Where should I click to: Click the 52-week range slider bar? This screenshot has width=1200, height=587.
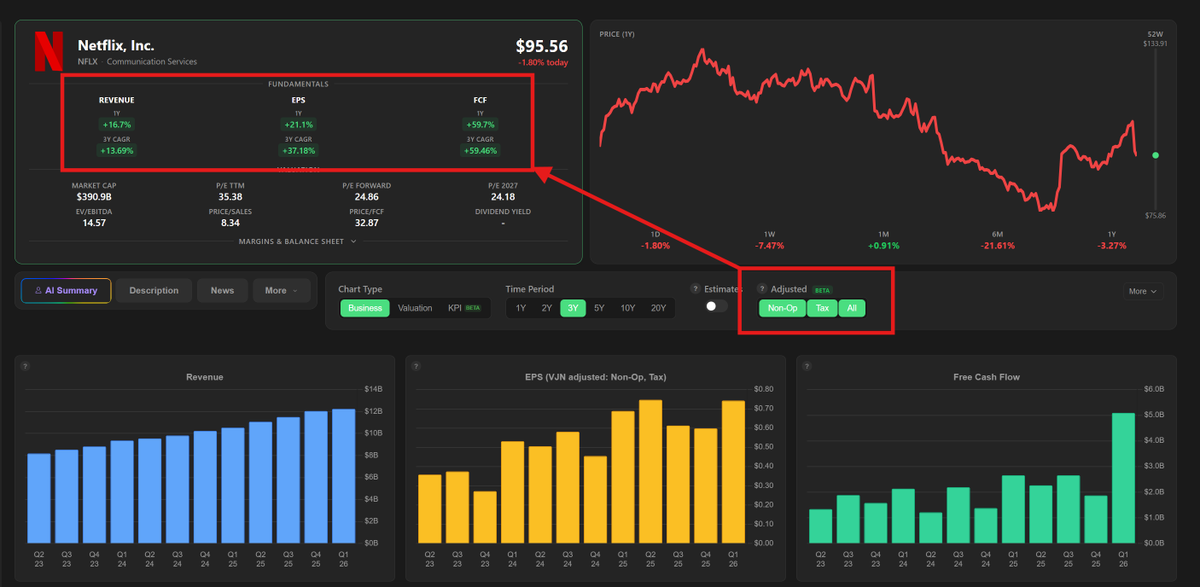tap(1155, 130)
